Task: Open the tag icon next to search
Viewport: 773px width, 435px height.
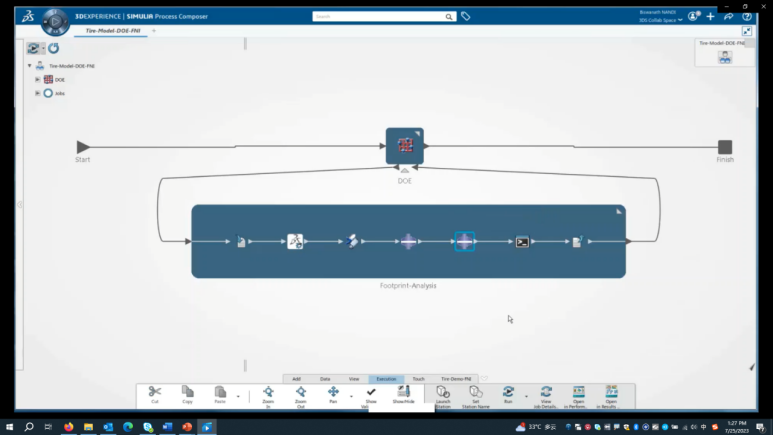Action: coord(466,17)
